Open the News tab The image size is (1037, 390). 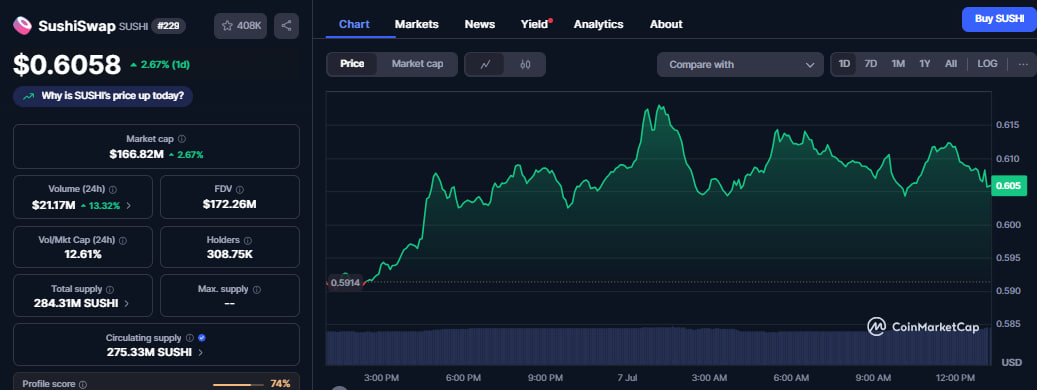[479, 24]
